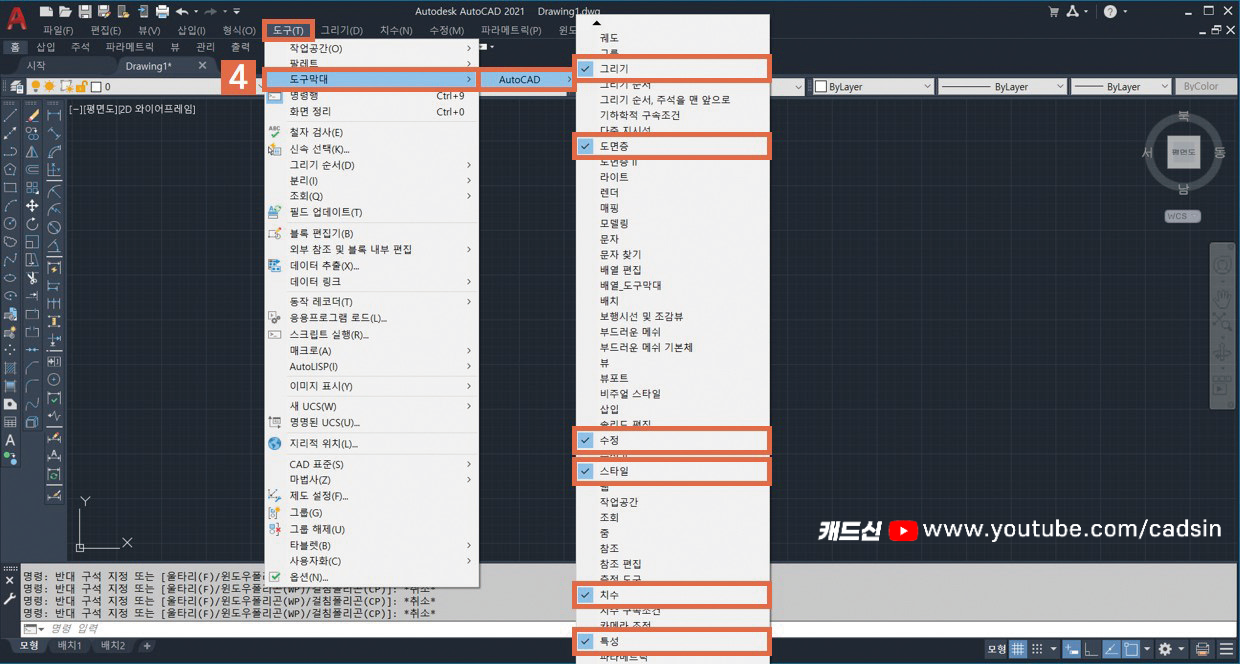Expand the 팔레트 submenu
1240x664 pixels.
tap(371, 63)
